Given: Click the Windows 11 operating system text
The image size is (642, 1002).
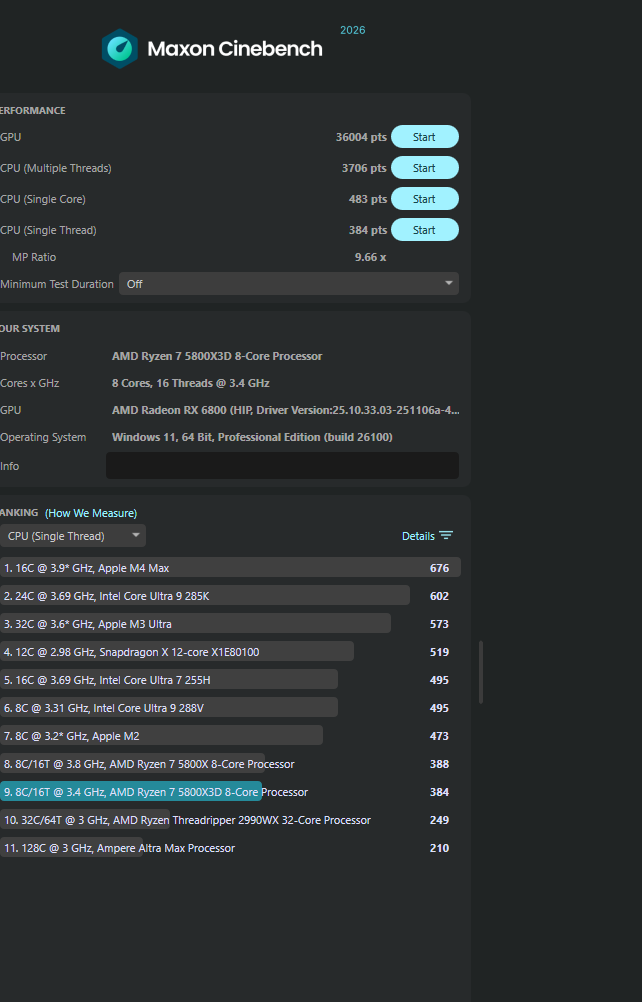Looking at the screenshot, I should (252, 437).
